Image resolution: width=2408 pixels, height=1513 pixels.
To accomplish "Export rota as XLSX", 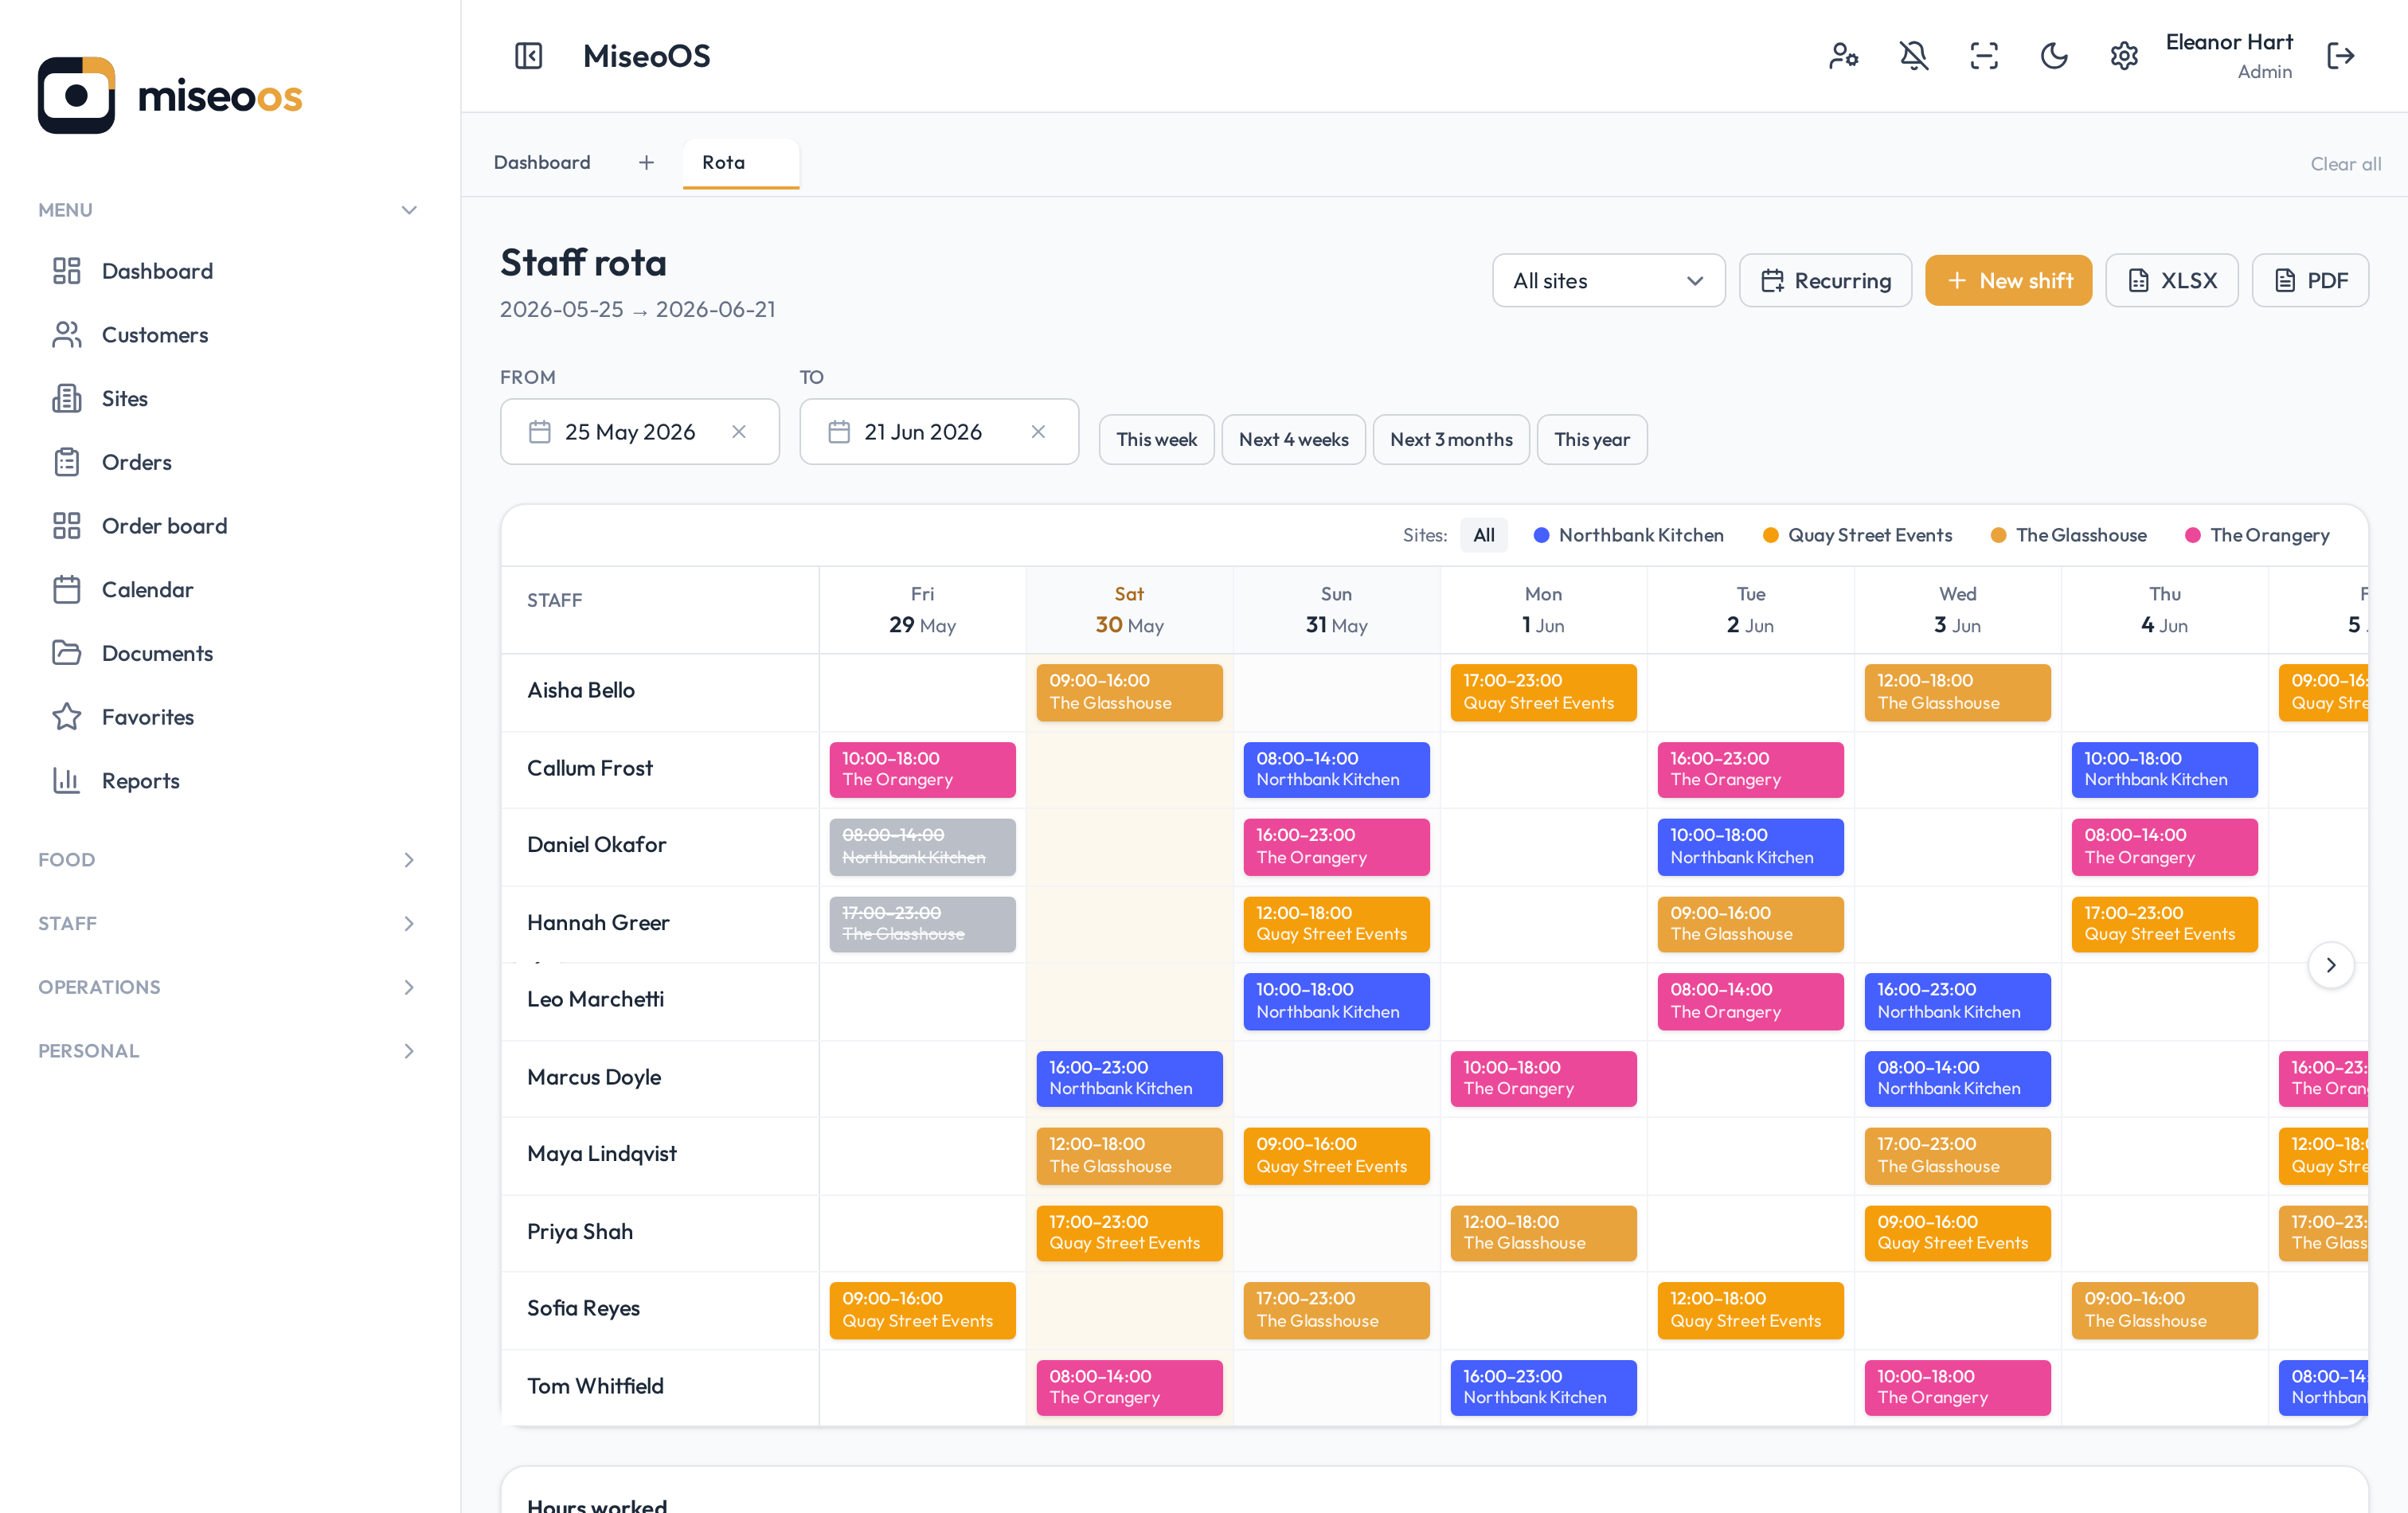I will 2171,280.
